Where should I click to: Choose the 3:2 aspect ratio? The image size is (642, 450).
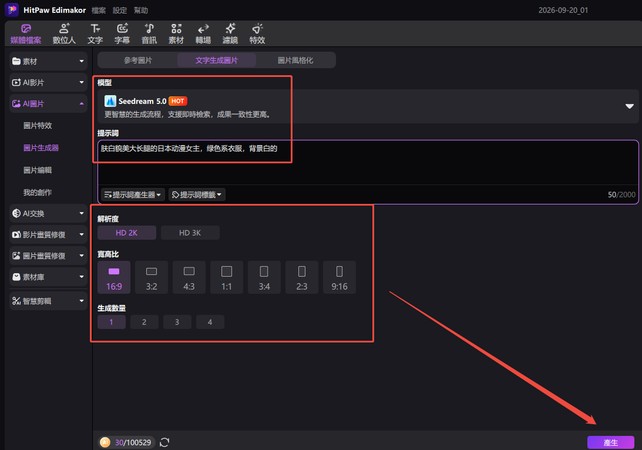tap(151, 277)
